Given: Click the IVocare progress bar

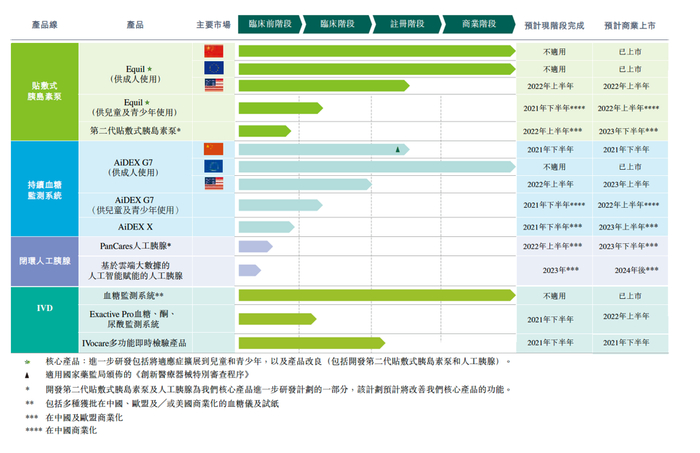Looking at the screenshot, I should click(x=312, y=343).
